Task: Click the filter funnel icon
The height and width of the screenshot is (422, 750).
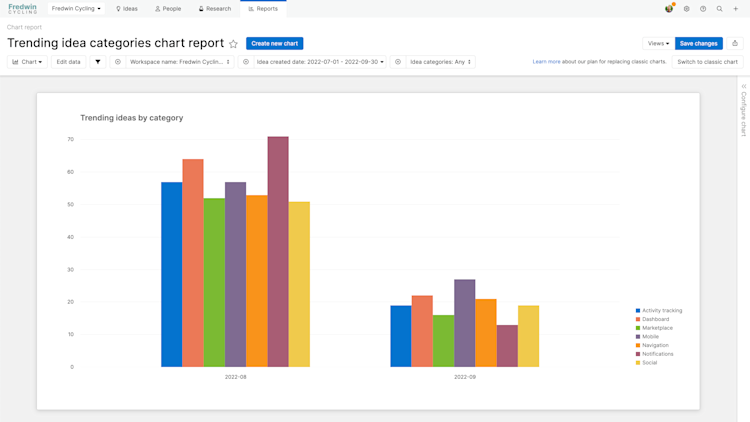Action: [98, 62]
